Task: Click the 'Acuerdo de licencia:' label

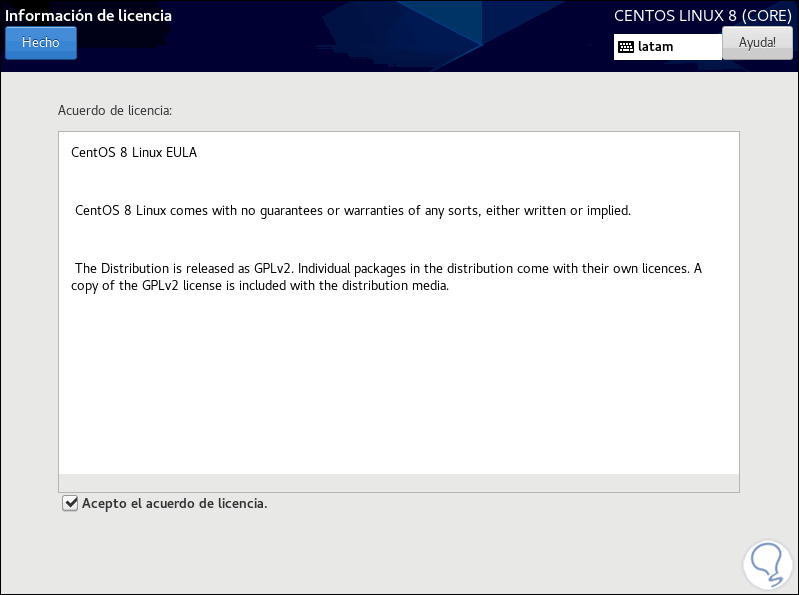Action: point(115,110)
